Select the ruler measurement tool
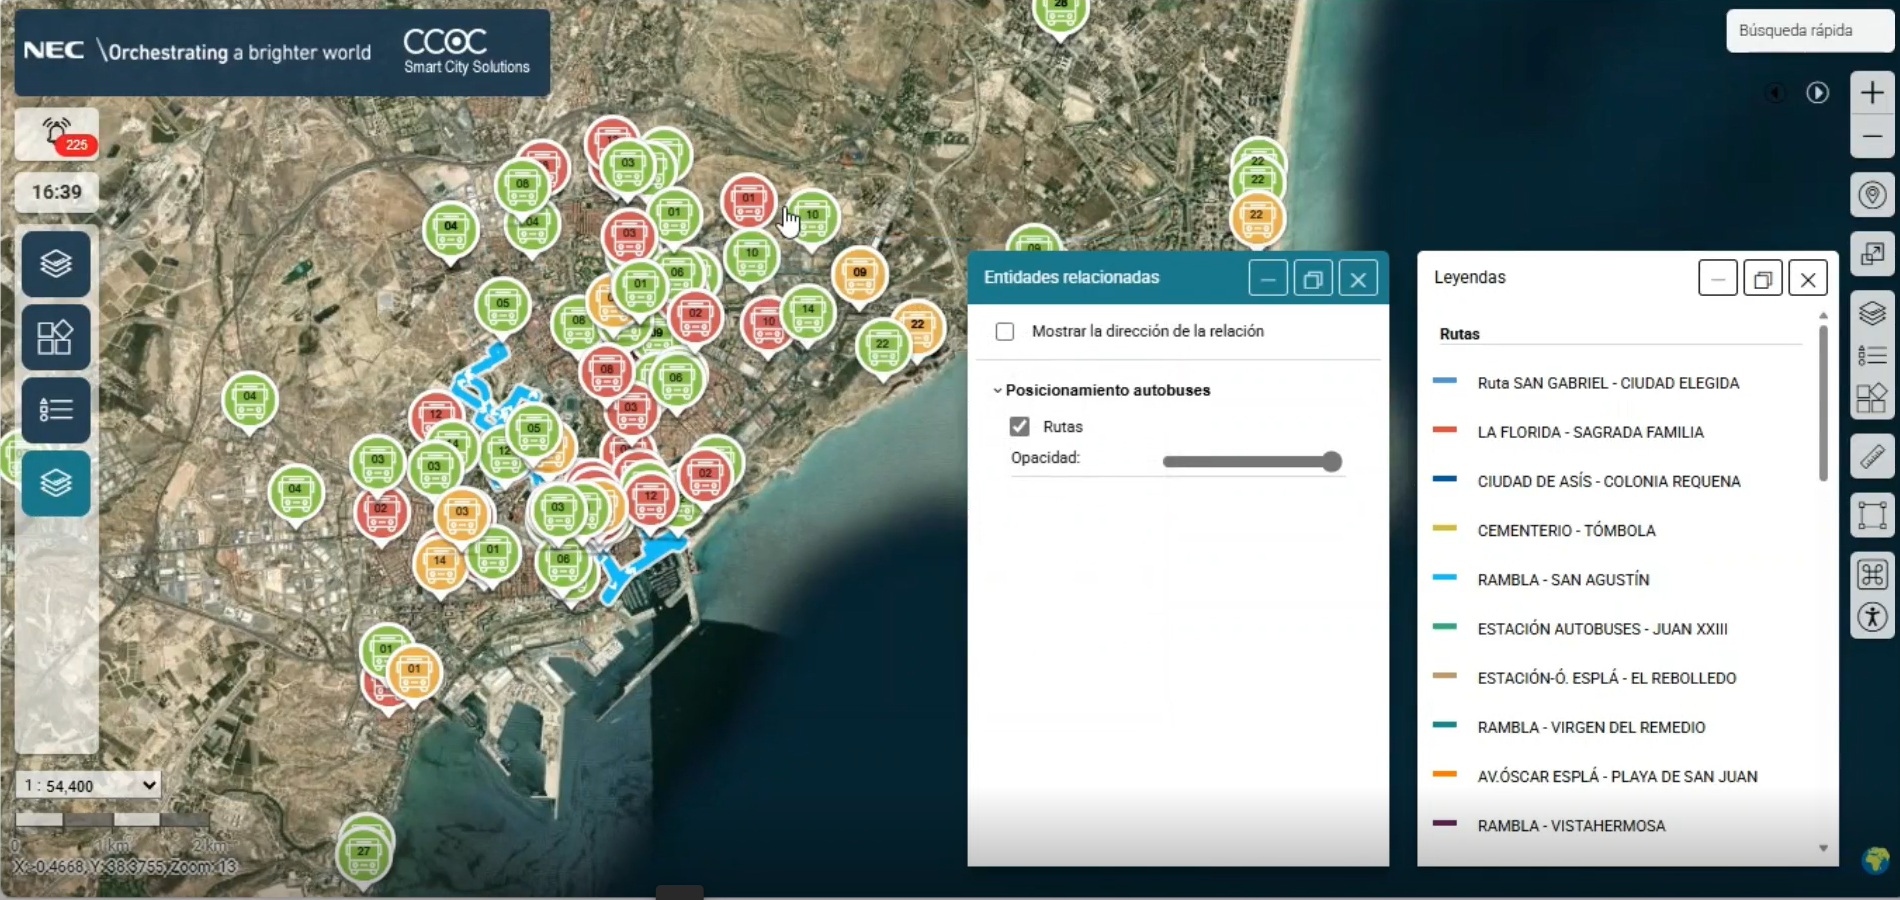 click(x=1872, y=457)
